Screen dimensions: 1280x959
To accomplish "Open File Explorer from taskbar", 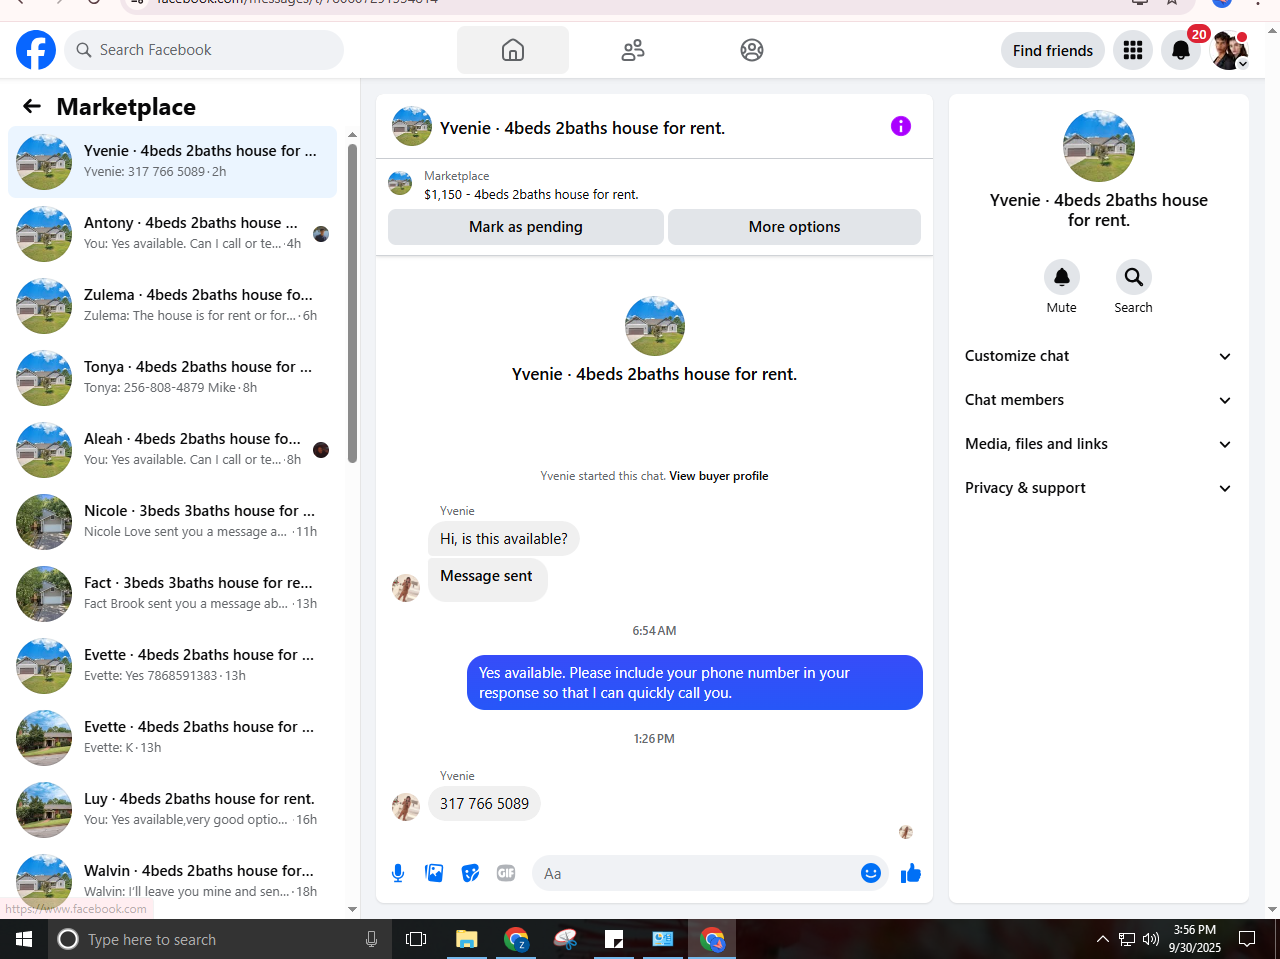I will pyautogui.click(x=466, y=939).
